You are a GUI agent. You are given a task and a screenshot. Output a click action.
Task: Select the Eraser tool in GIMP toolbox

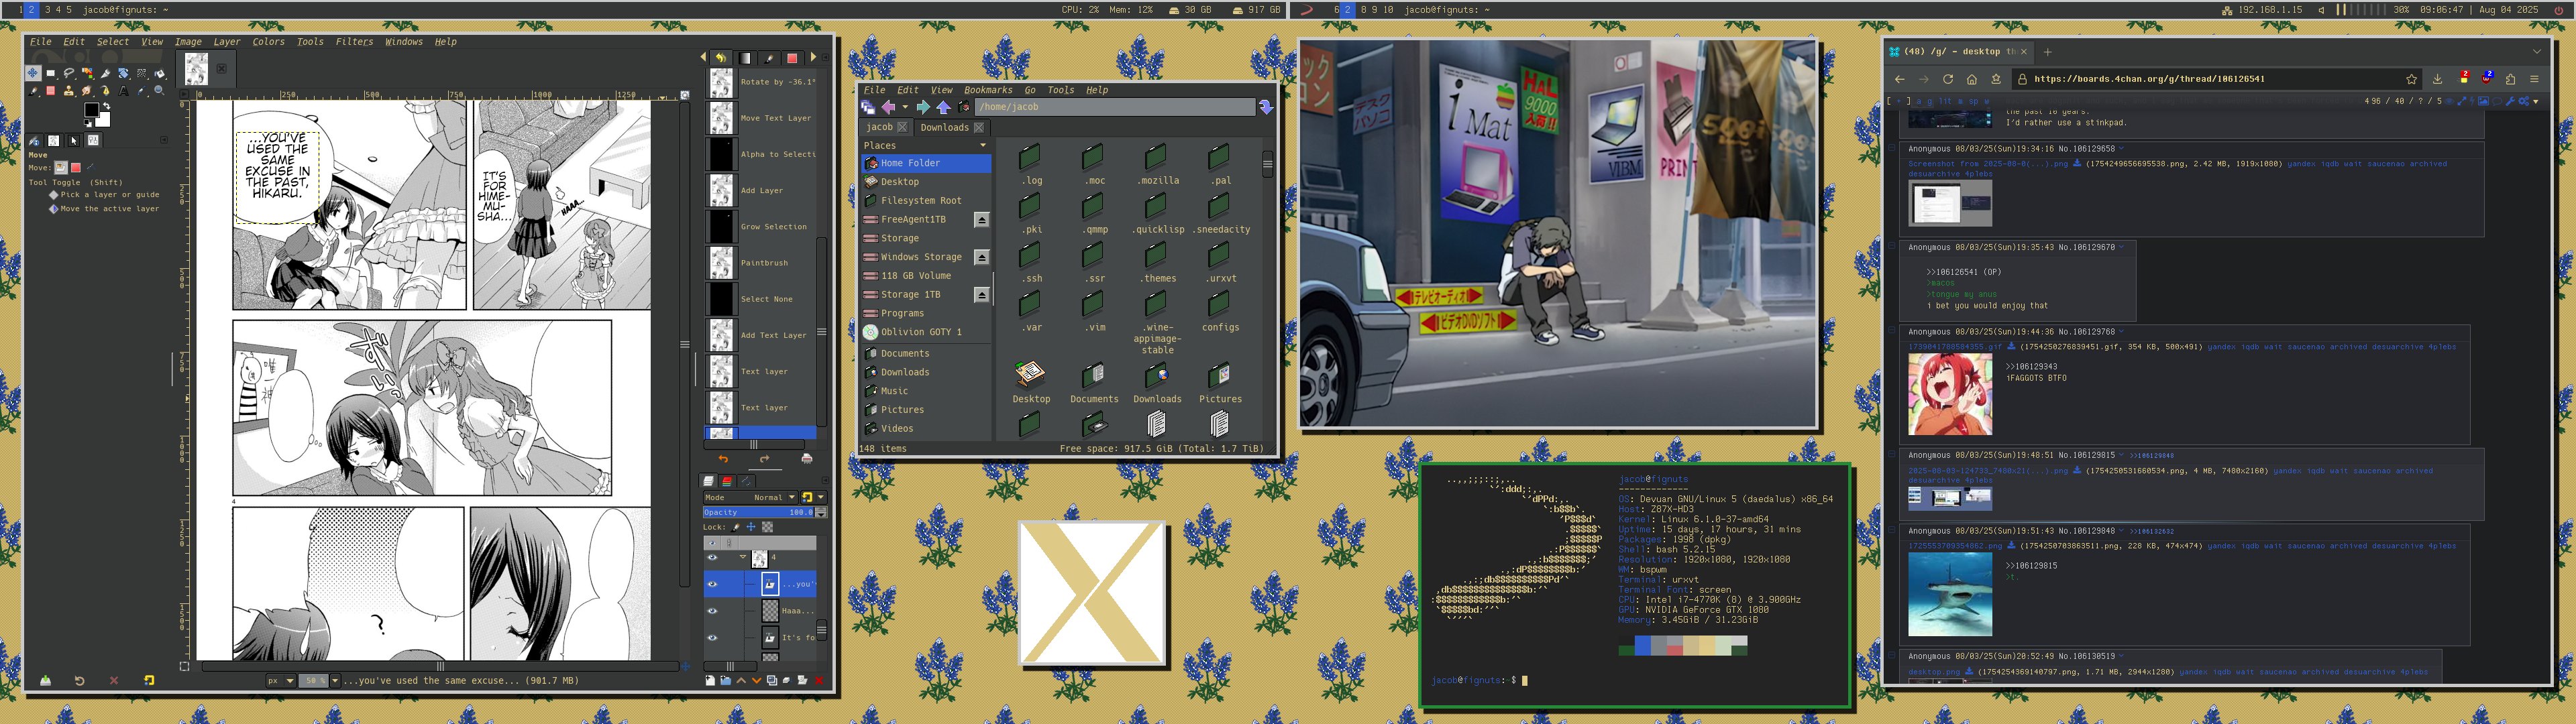tap(51, 91)
